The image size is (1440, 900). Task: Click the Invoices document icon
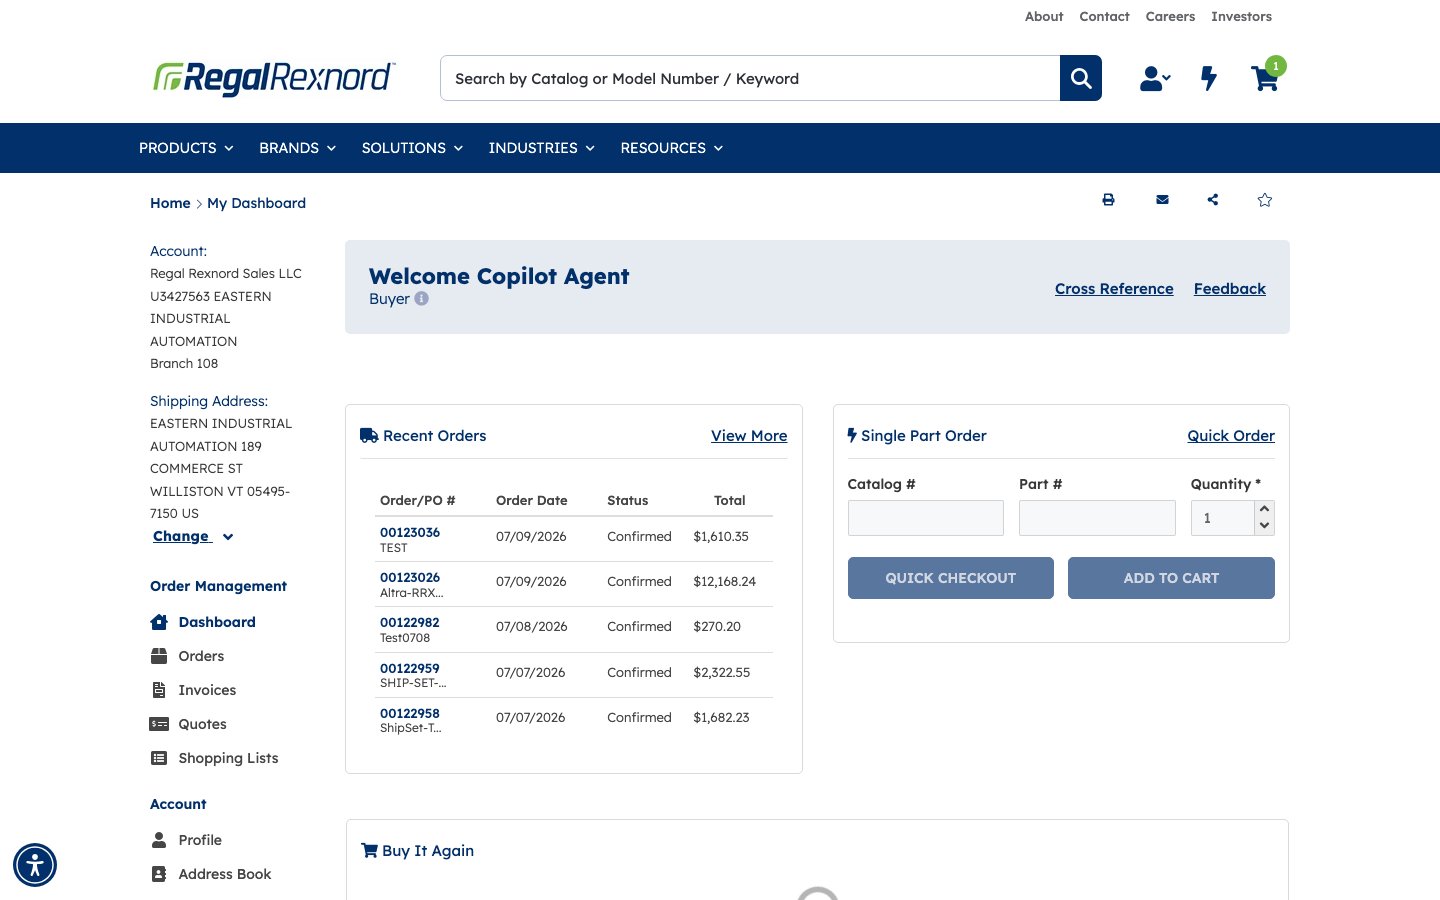pos(159,690)
